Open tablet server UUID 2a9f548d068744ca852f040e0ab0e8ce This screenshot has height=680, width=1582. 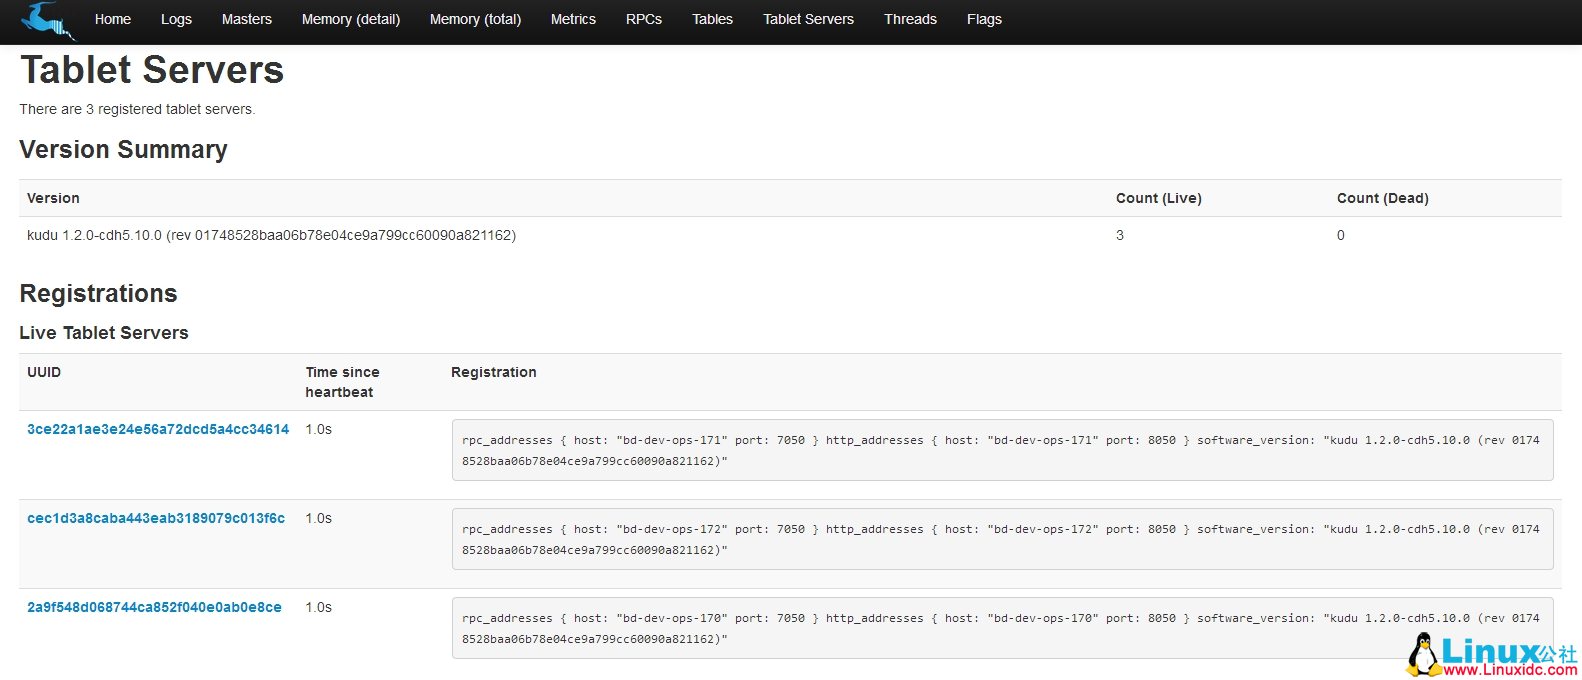pyautogui.click(x=154, y=607)
